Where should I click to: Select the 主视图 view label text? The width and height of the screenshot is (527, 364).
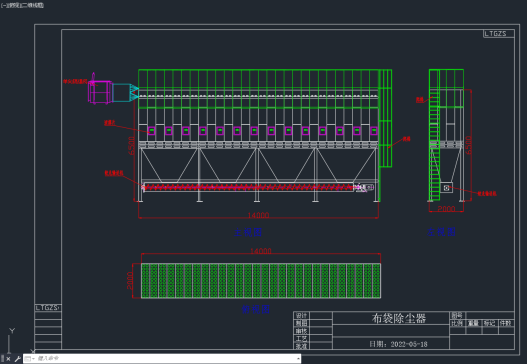point(248,232)
